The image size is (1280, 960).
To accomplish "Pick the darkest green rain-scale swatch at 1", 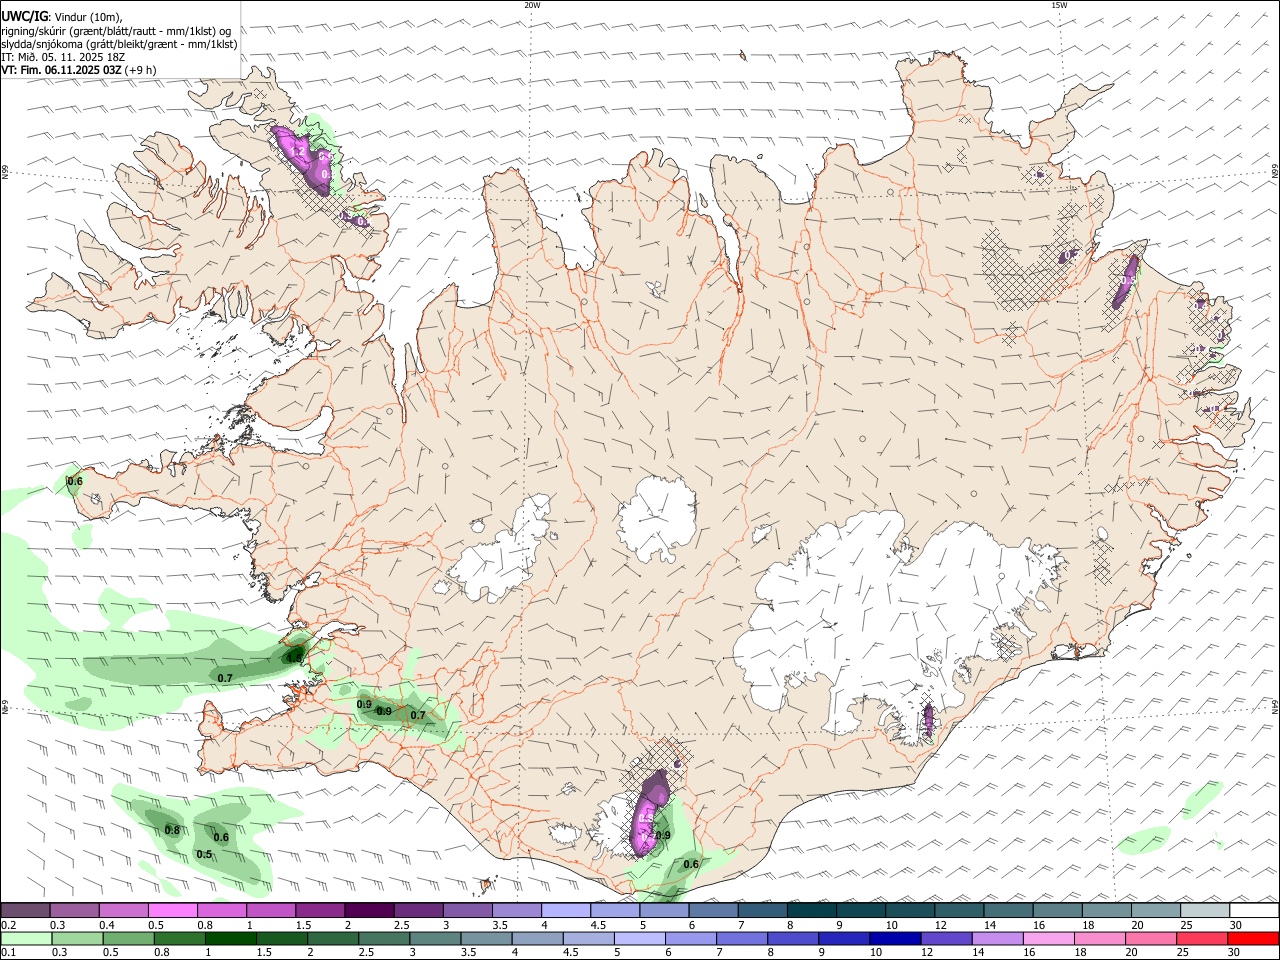I will (x=230, y=939).
